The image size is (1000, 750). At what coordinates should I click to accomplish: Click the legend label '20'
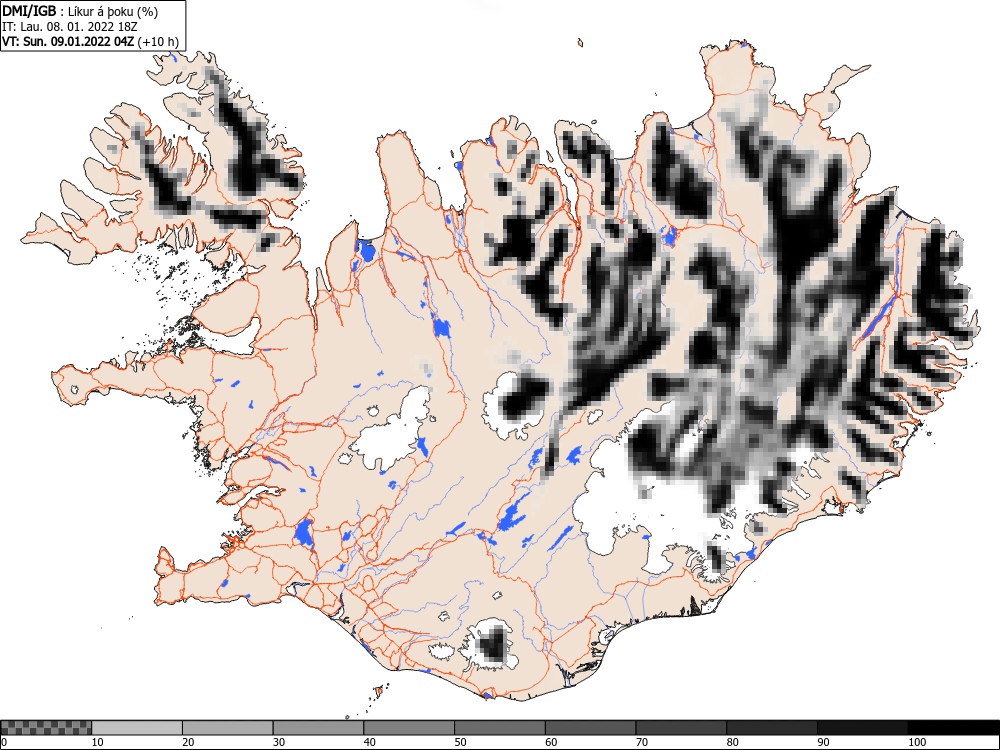tap(188, 742)
